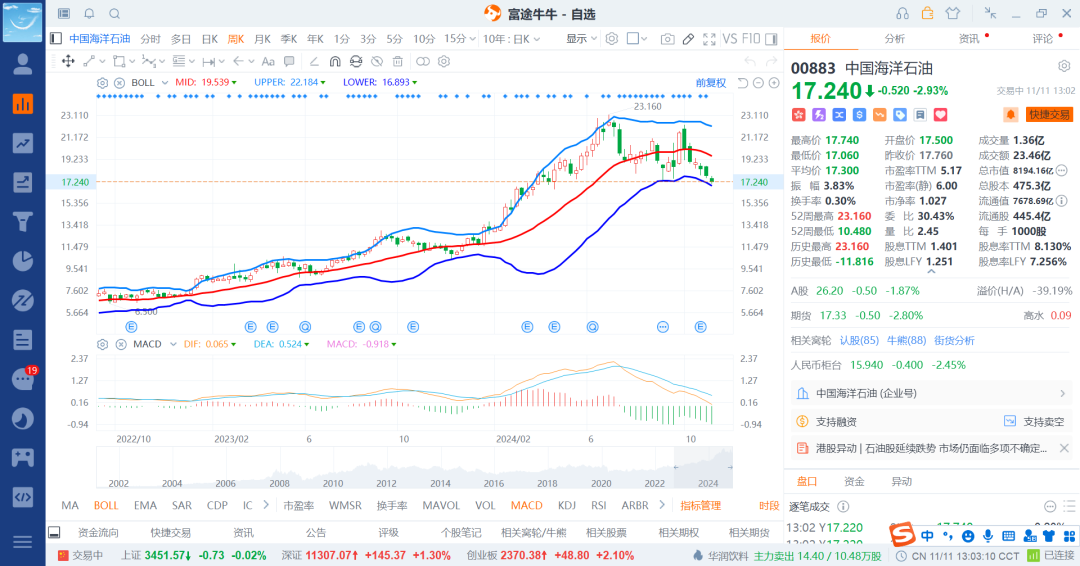Screen dimensions: 1080x566
Task: Open the price alert bell icon
Action: (x=1011, y=115)
